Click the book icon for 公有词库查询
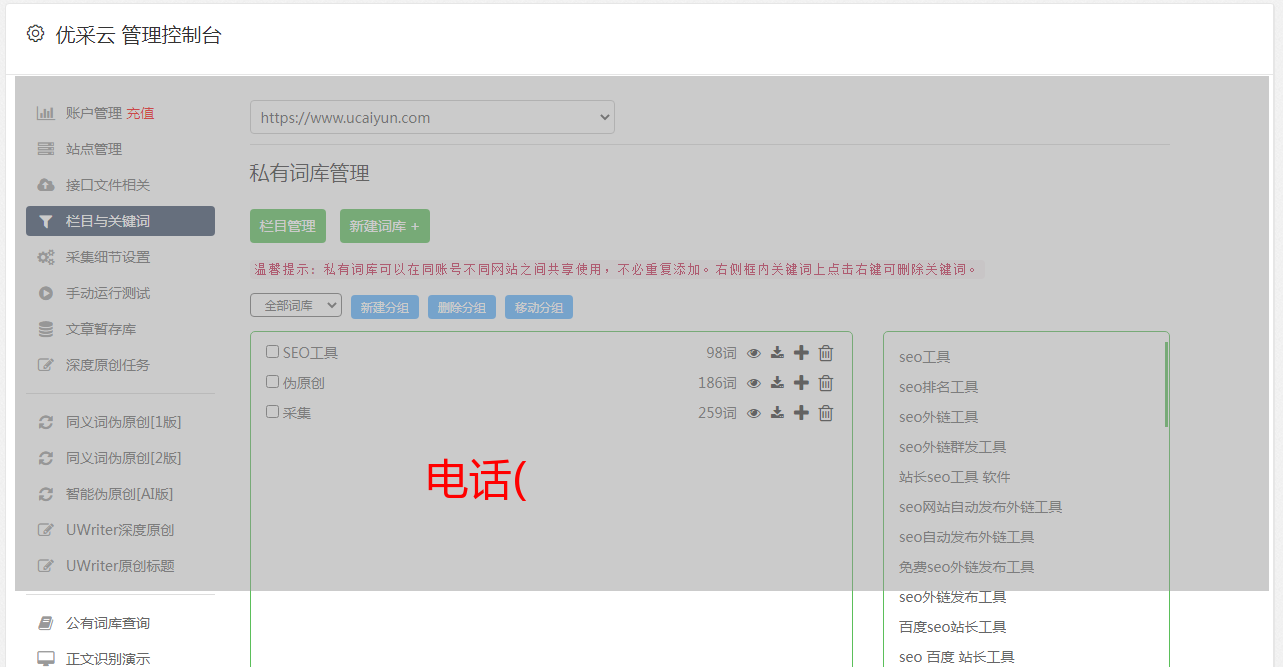This screenshot has height=667, width=1283. tap(45, 623)
